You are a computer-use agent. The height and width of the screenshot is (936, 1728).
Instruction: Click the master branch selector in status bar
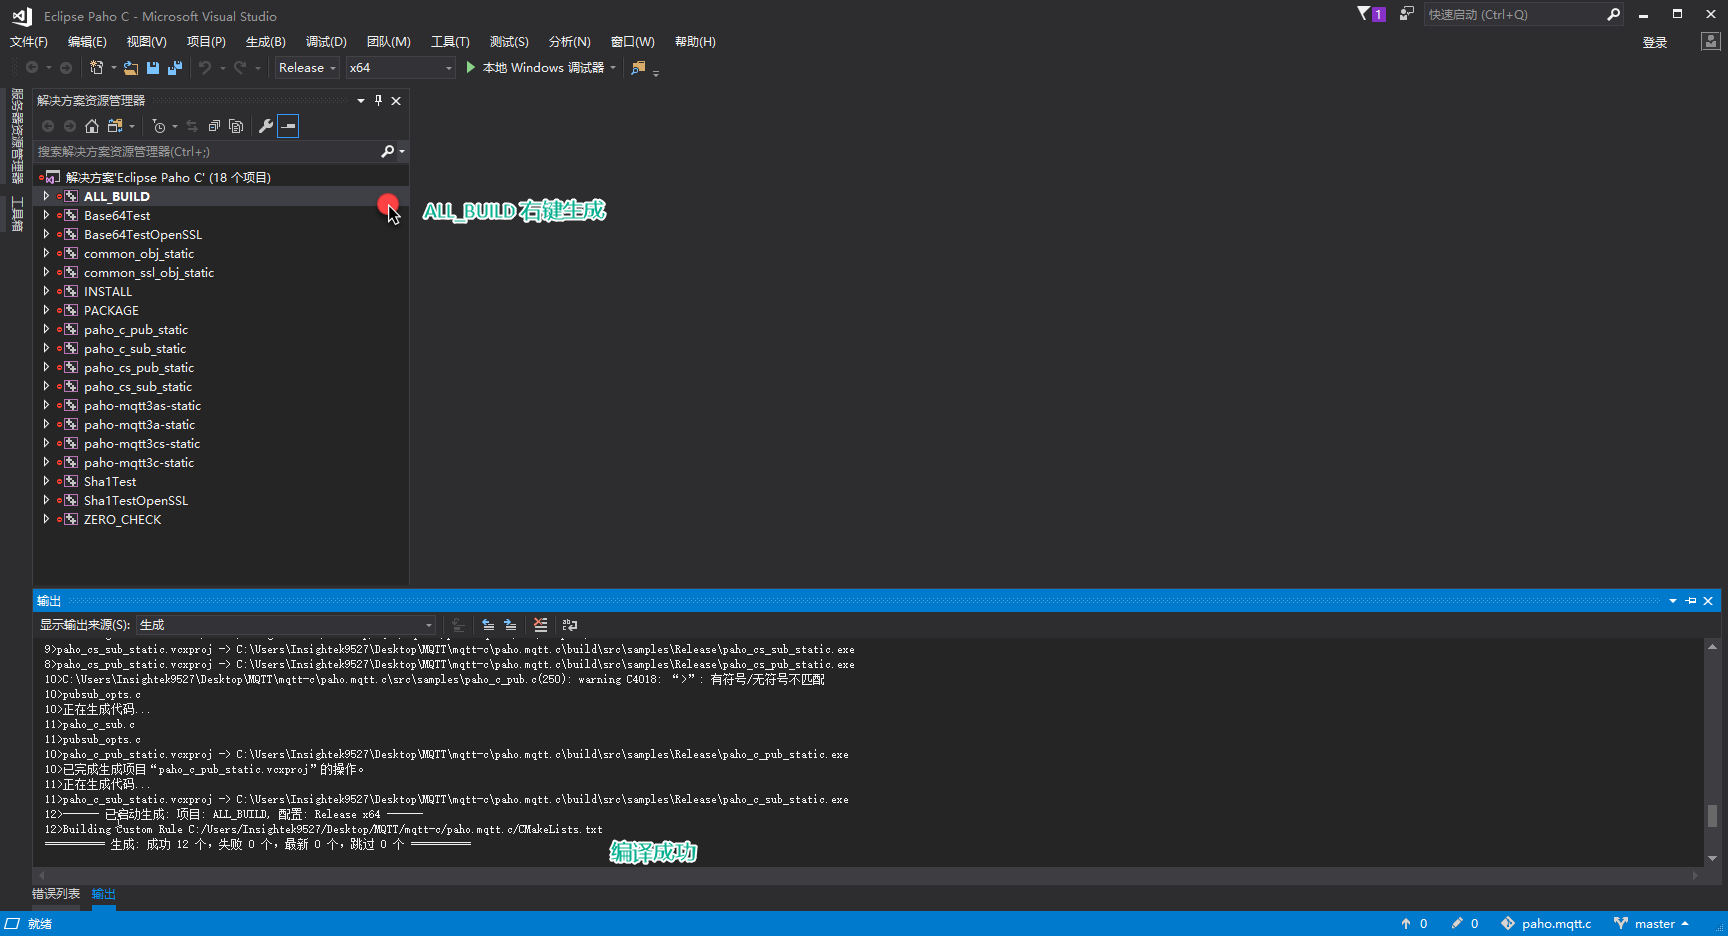point(1652,923)
